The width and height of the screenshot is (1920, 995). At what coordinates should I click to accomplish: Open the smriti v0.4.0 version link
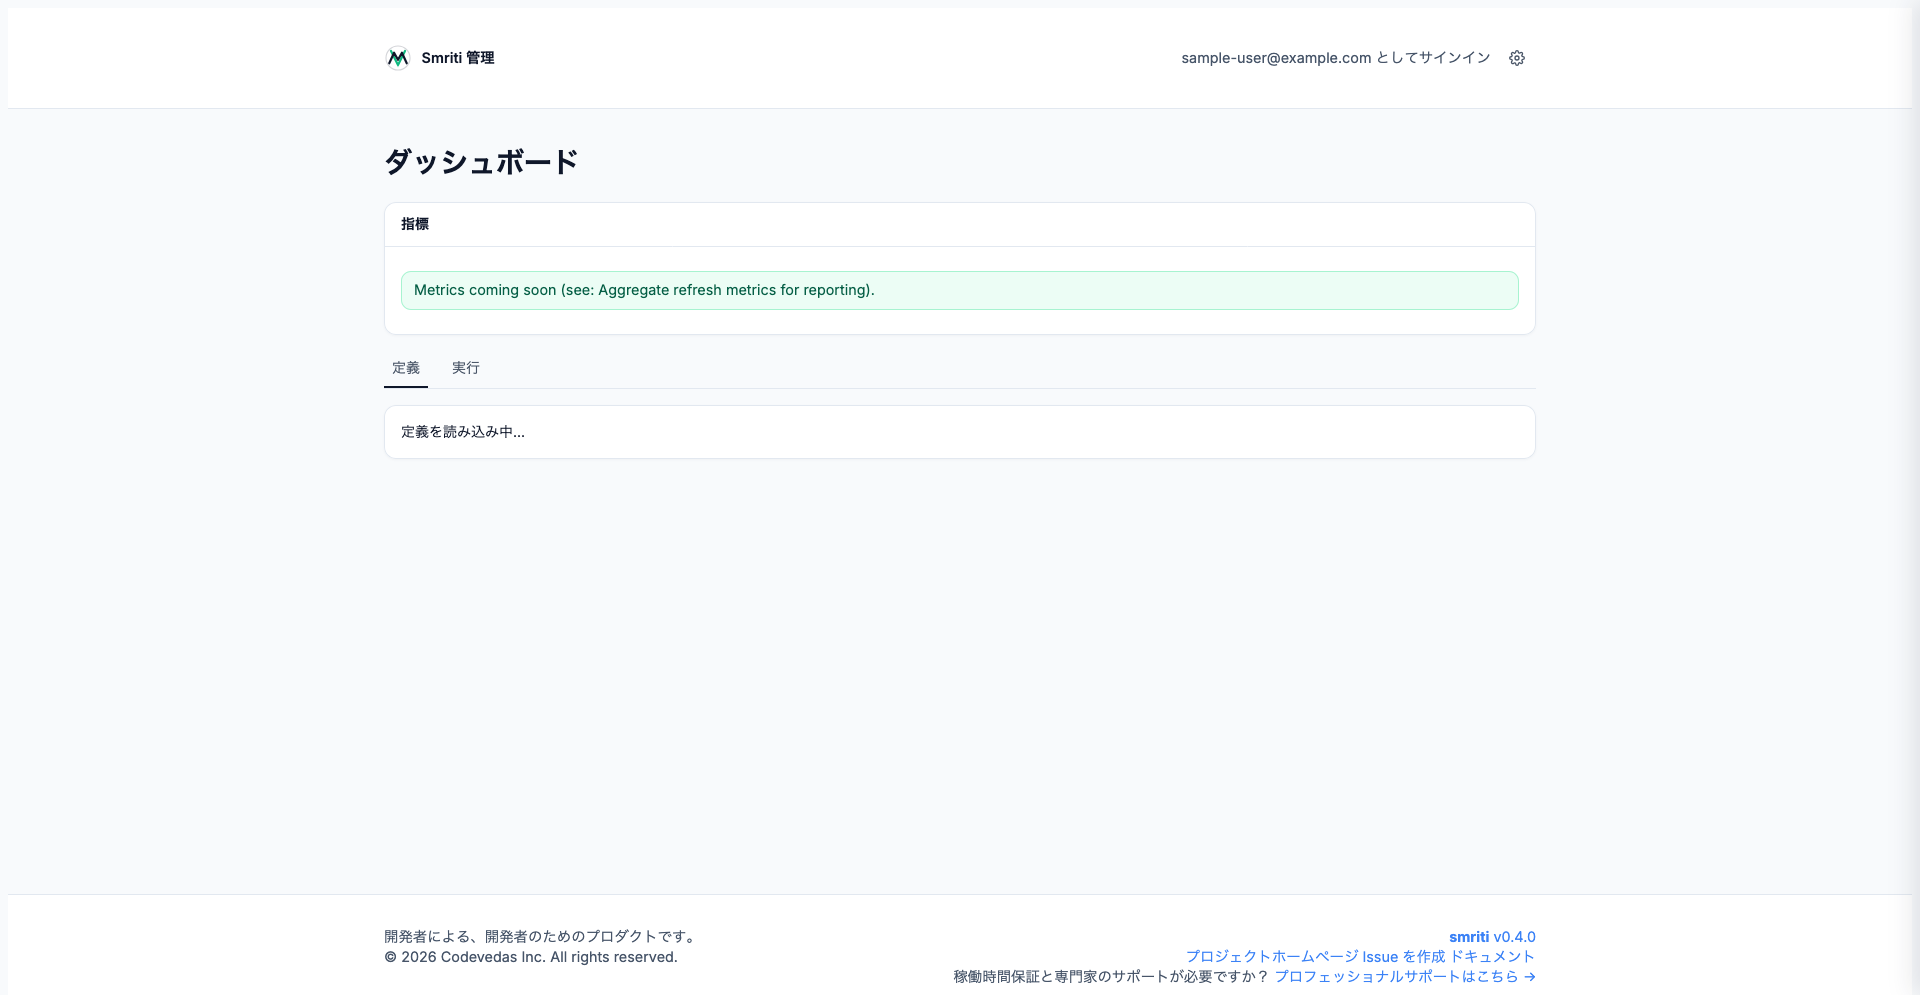pos(1491,937)
